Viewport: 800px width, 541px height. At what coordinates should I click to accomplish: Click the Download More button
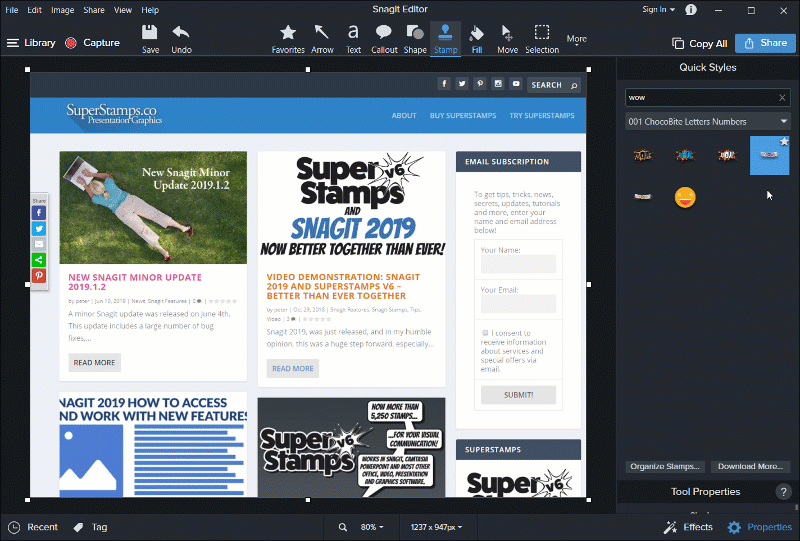(750, 466)
